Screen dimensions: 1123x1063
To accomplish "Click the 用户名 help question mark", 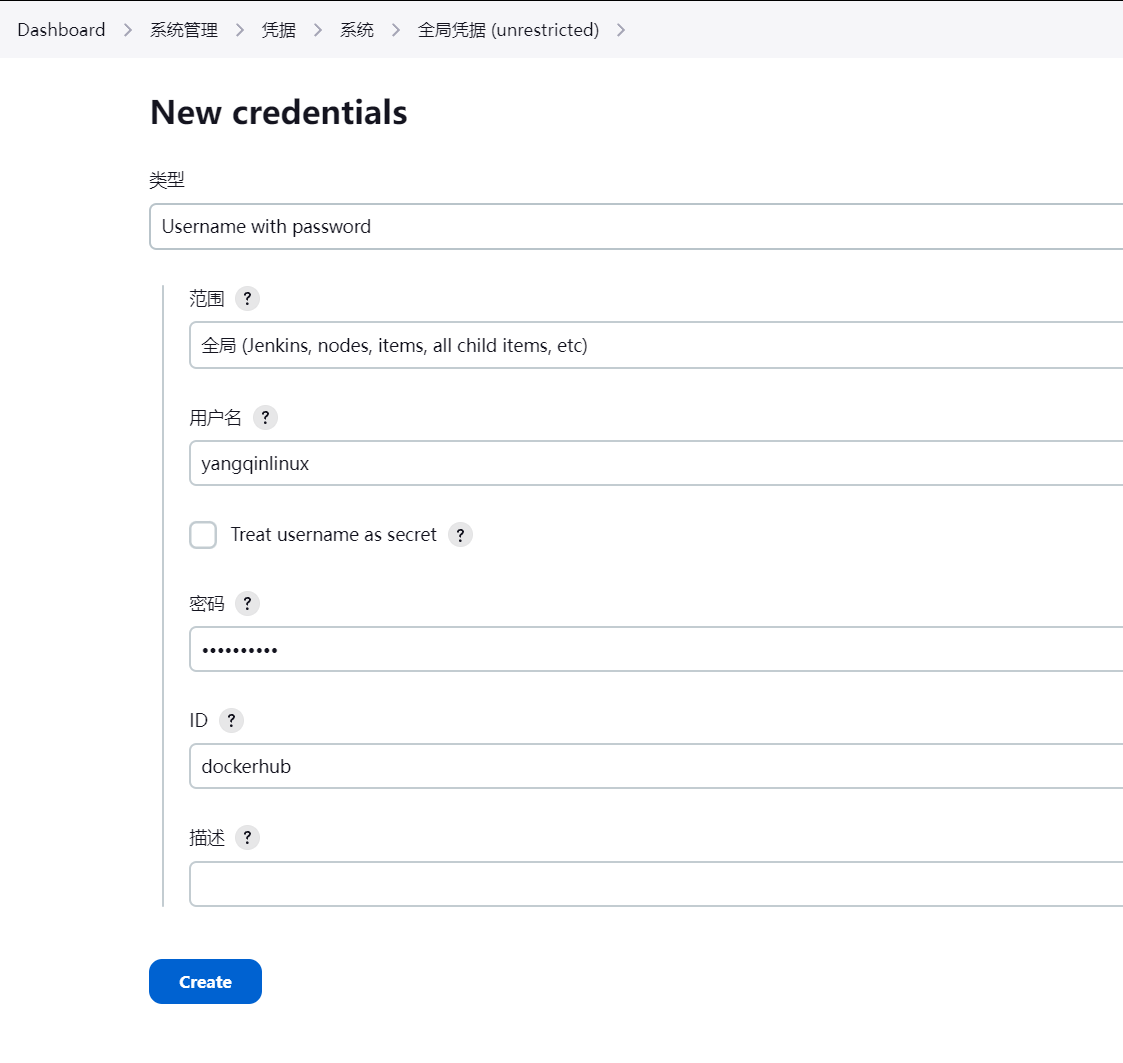I will pos(265,418).
